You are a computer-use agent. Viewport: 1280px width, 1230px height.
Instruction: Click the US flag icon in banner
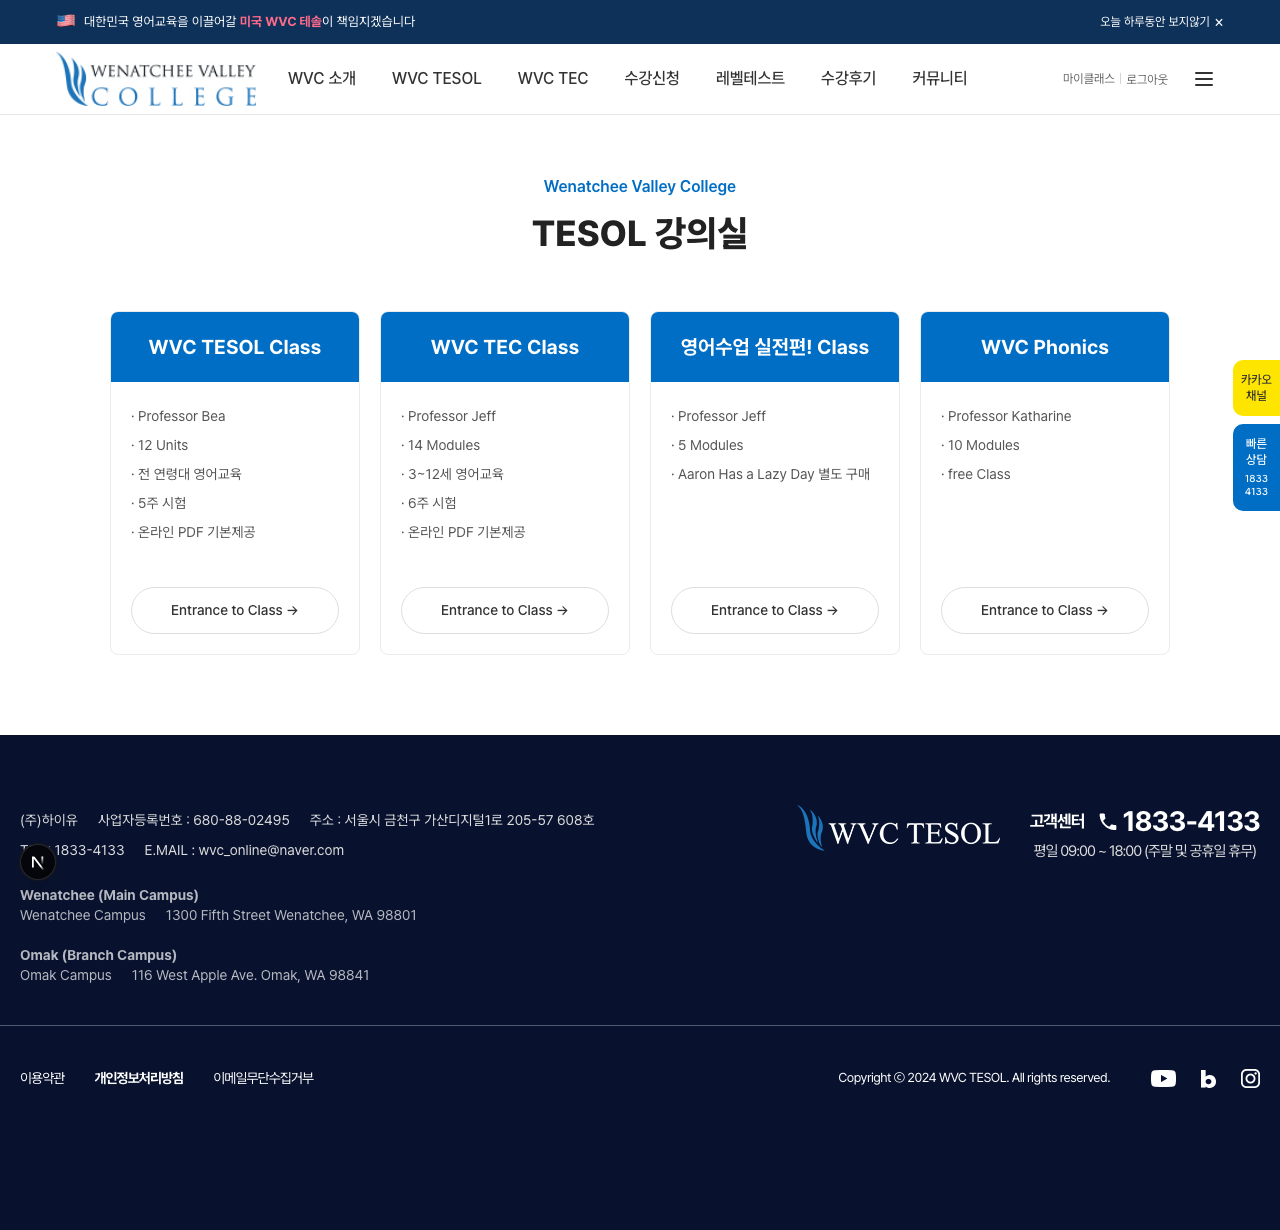[66, 21]
